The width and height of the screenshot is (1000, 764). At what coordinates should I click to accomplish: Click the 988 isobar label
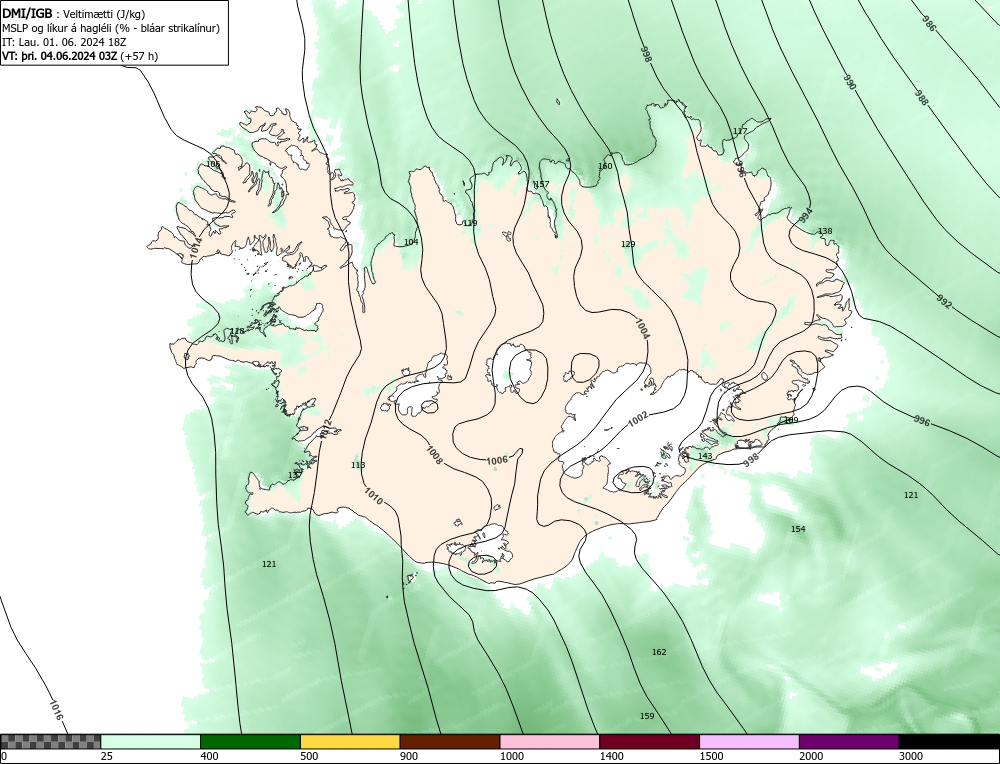click(922, 98)
